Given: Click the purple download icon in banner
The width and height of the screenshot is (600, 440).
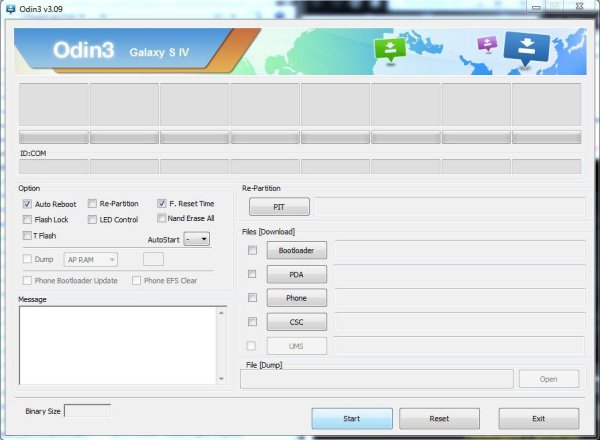Looking at the screenshot, I should (487, 44).
